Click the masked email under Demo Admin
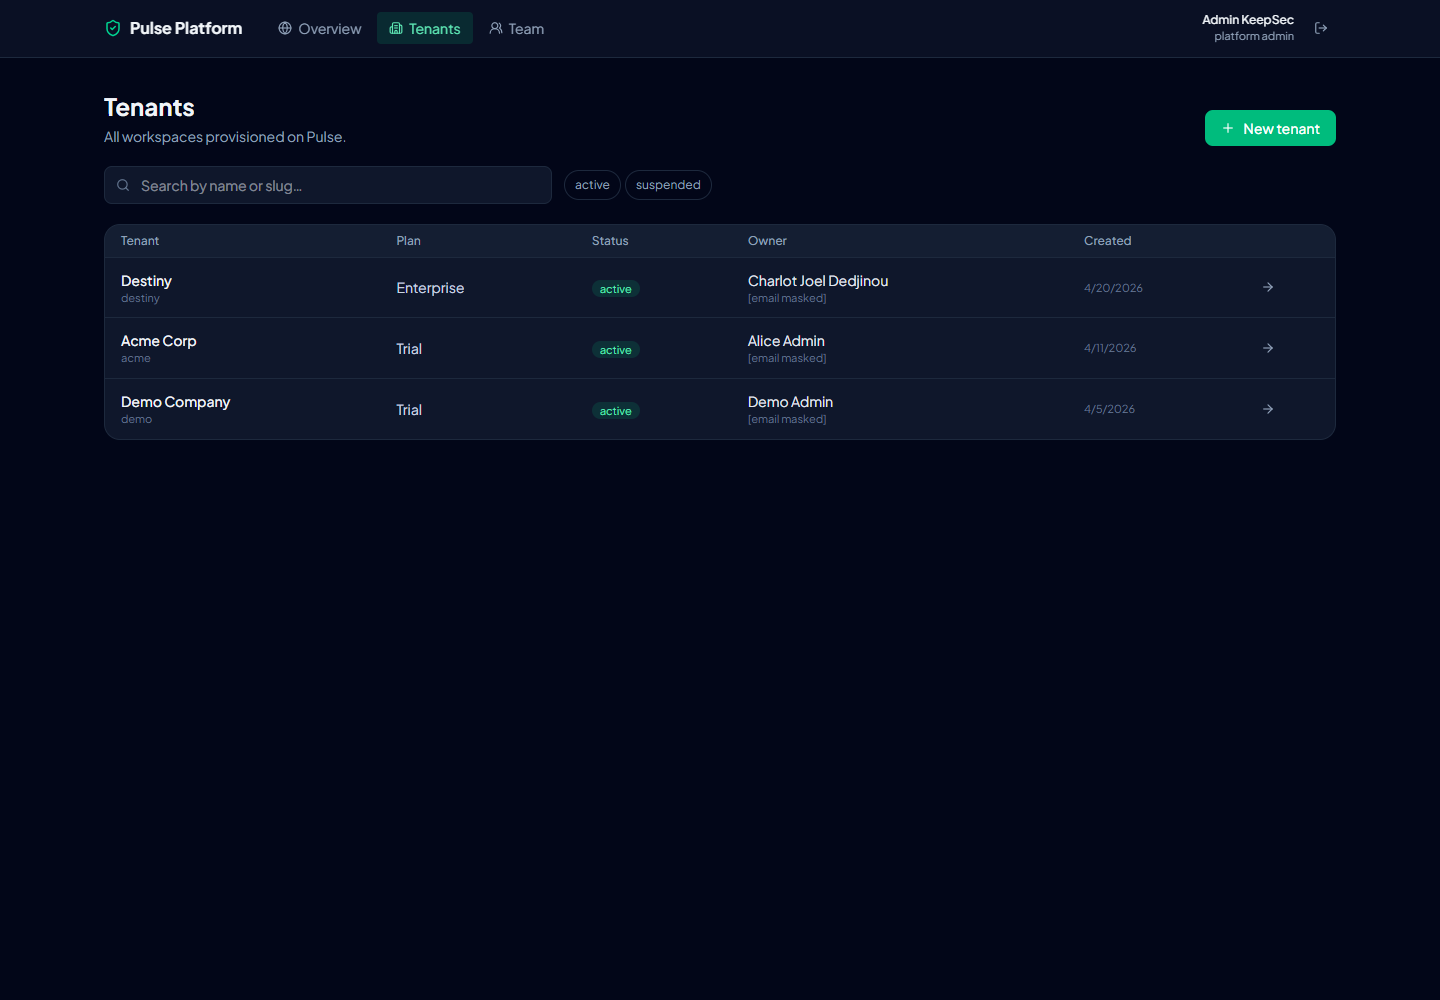Image resolution: width=1440 pixels, height=1000 pixels. [x=787, y=419]
